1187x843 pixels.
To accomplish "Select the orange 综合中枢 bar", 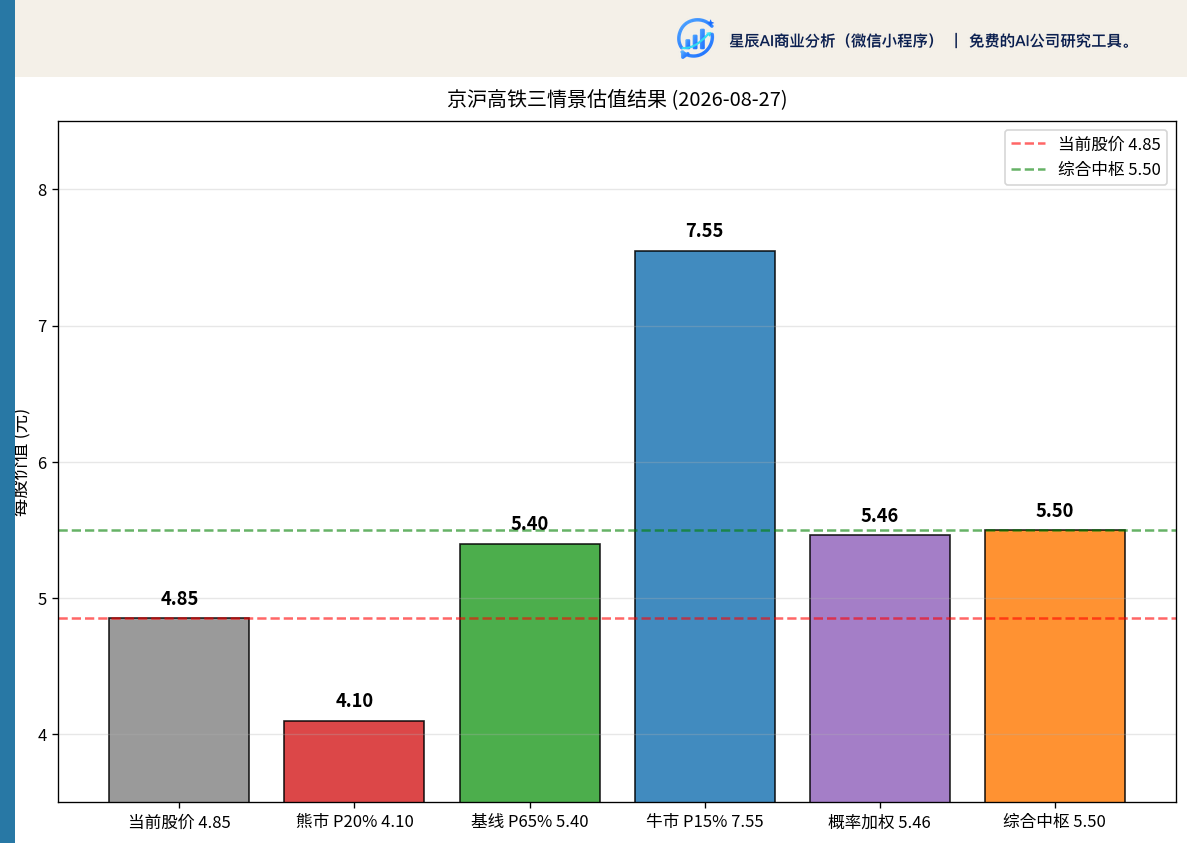I will (1055, 666).
